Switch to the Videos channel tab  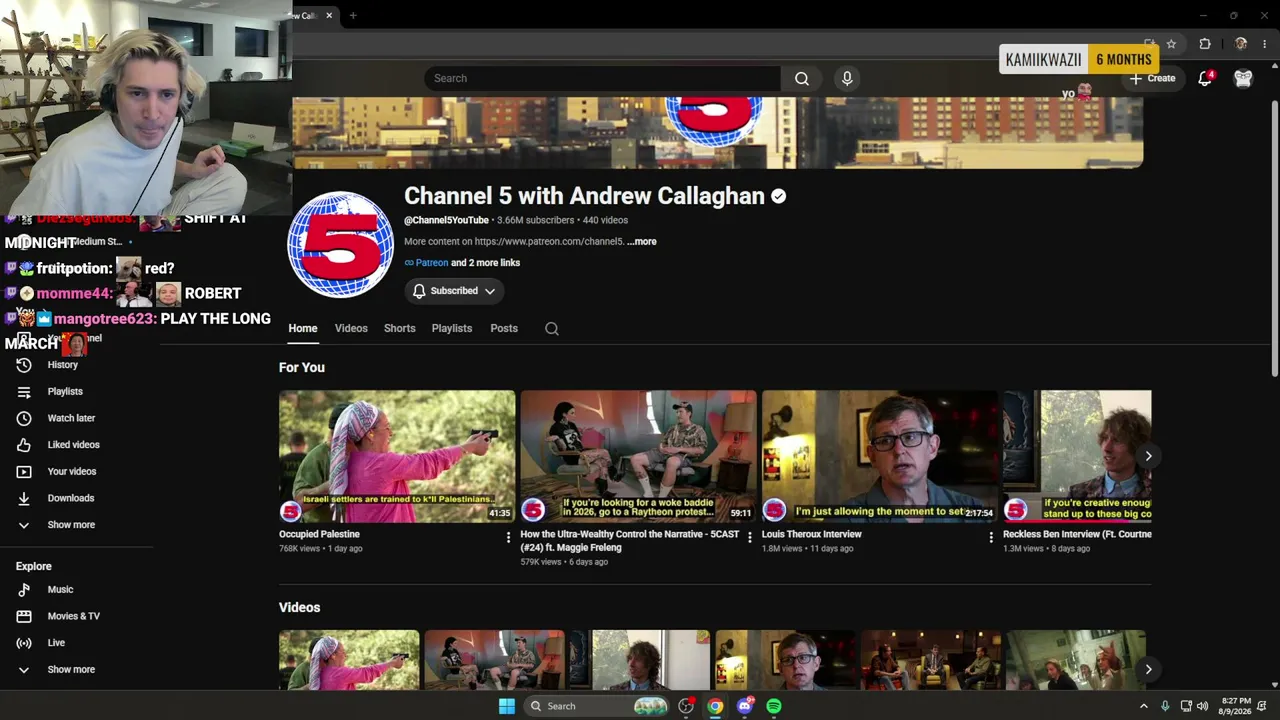click(351, 329)
